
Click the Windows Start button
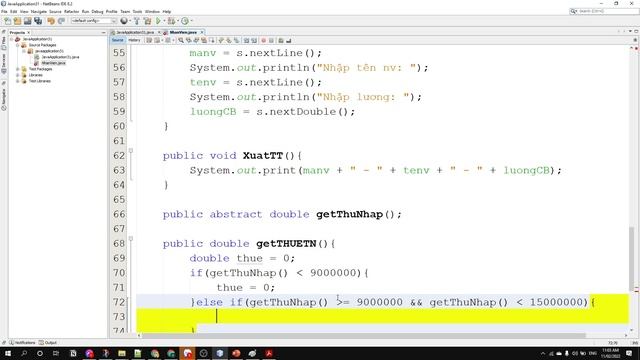click(7, 353)
